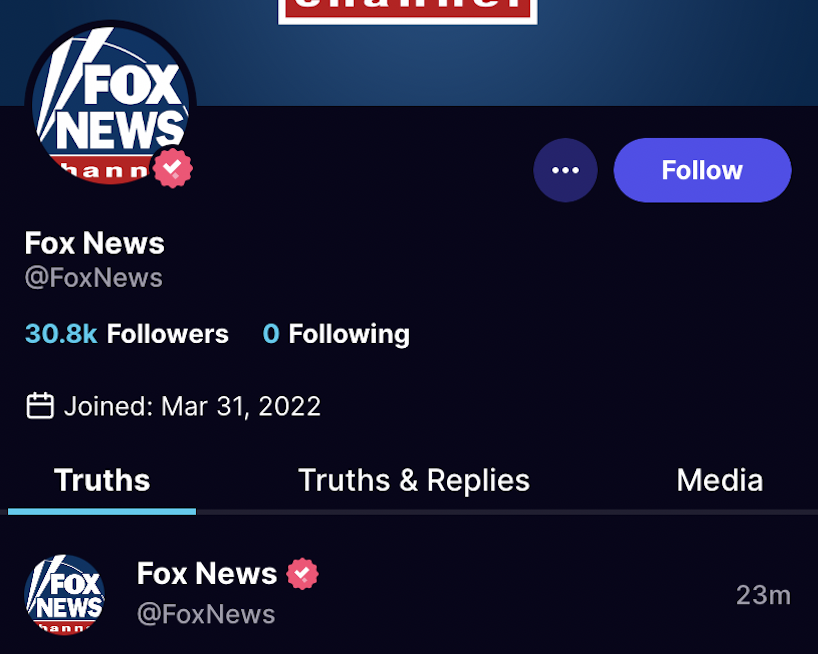The width and height of the screenshot is (818, 654).
Task: Click the Fox News display name
Action: pyautogui.click(x=94, y=243)
